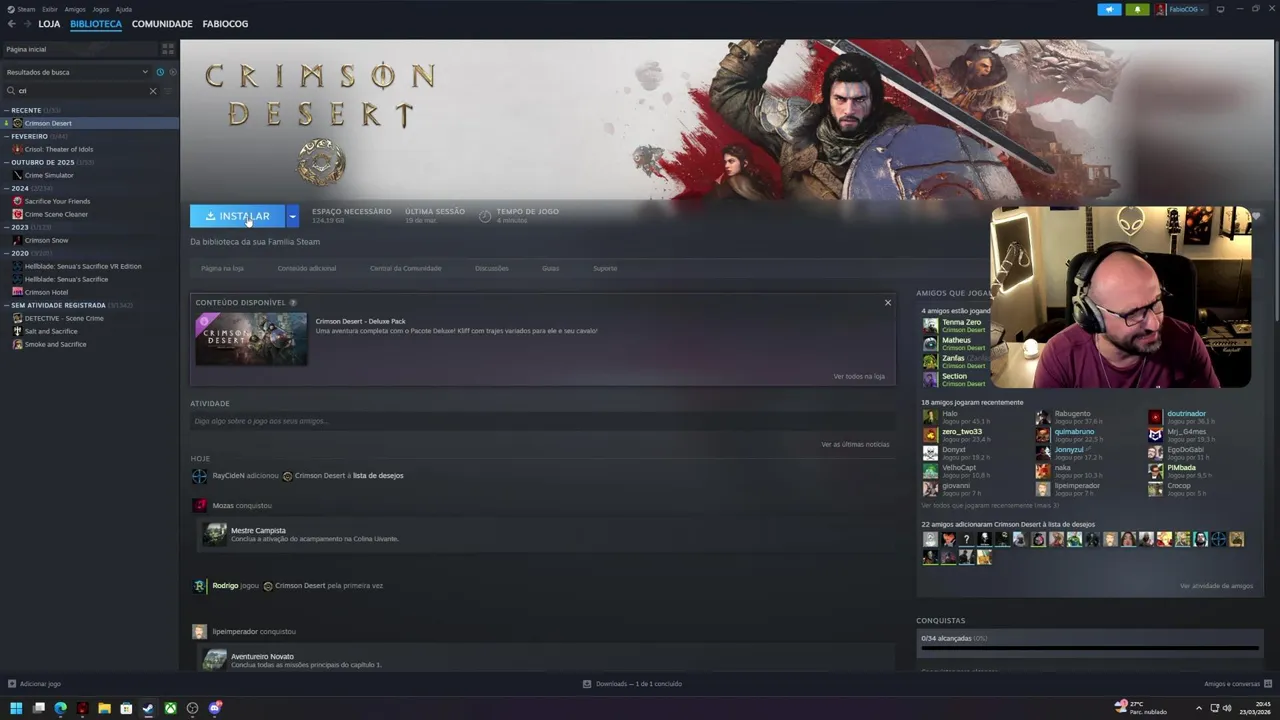This screenshot has height=720, width=1280.
Task: Collapse the OUTUBRO DE 2025 category
Action: [6, 162]
